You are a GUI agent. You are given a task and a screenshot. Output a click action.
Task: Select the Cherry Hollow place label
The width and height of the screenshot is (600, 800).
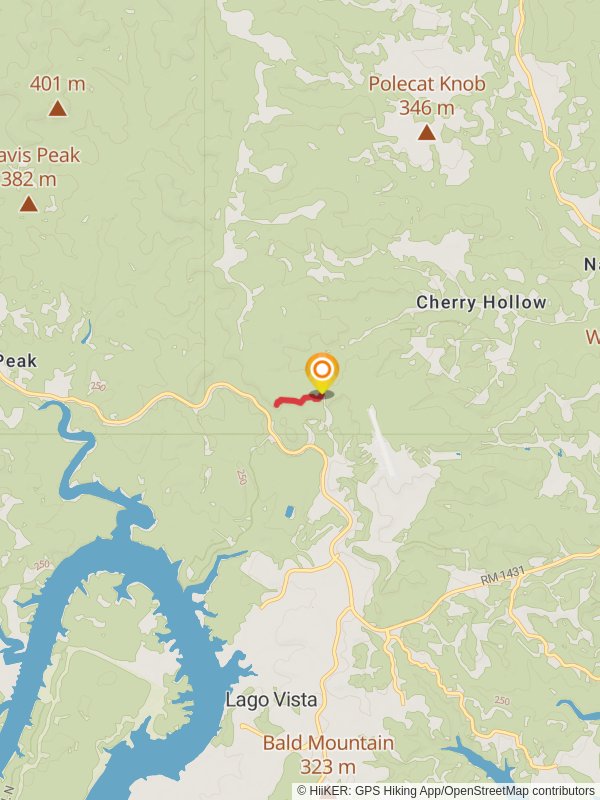[x=481, y=302]
